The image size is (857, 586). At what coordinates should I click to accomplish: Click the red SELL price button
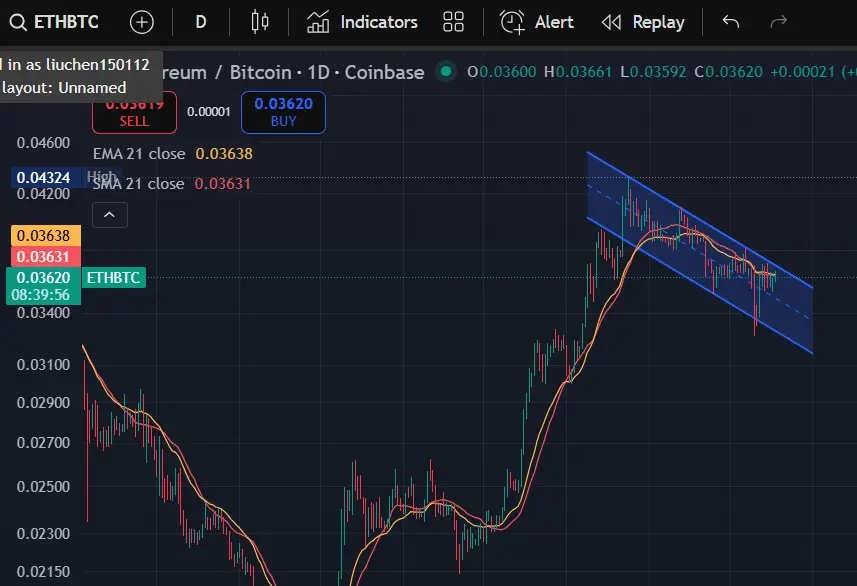(134, 113)
